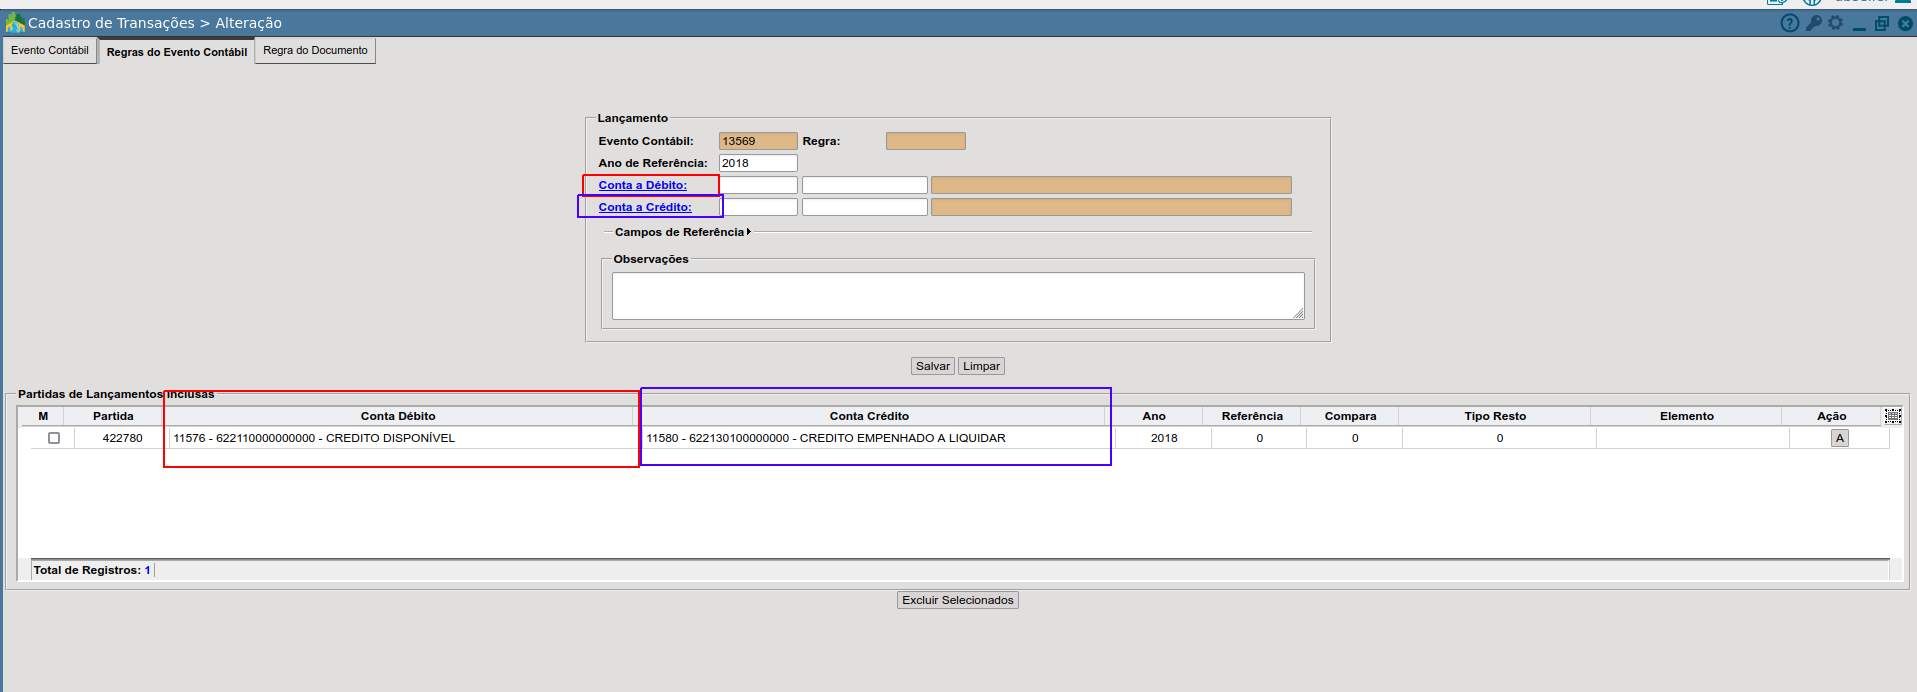Click the Limpar button

(x=981, y=366)
